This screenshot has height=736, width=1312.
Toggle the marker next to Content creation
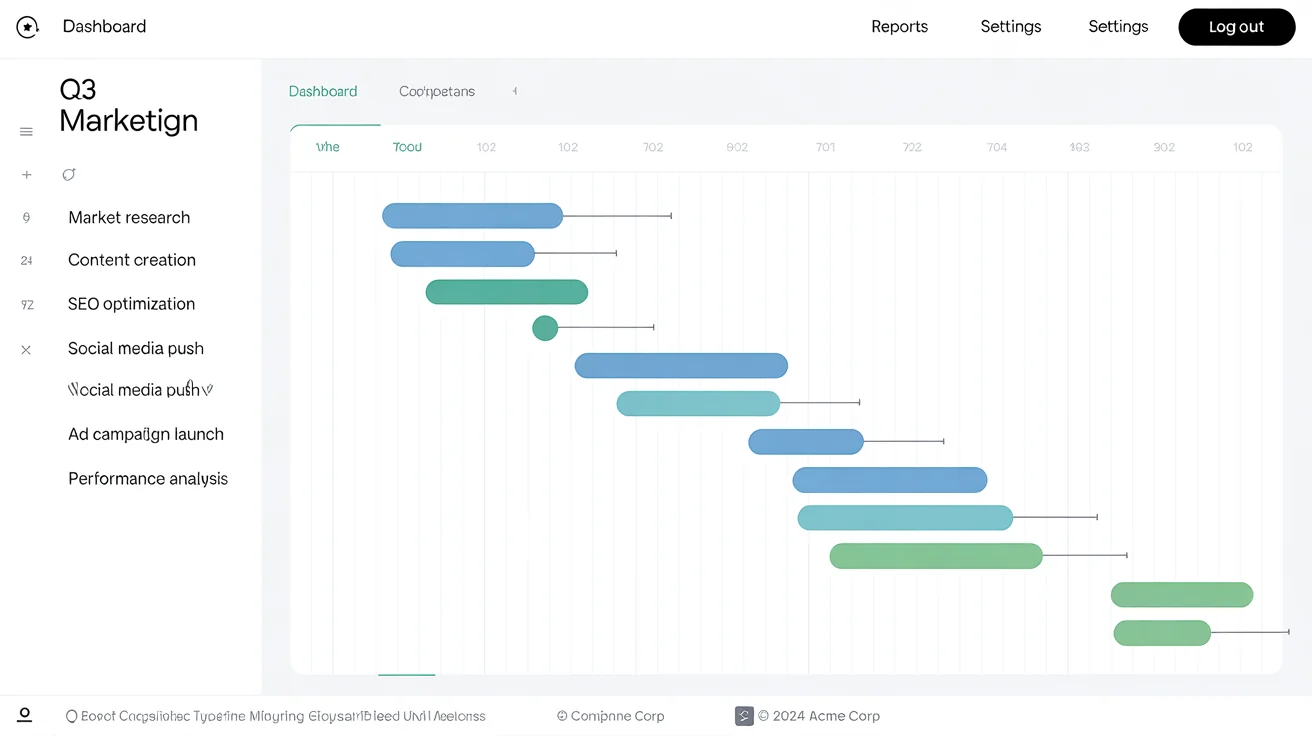[26, 260]
